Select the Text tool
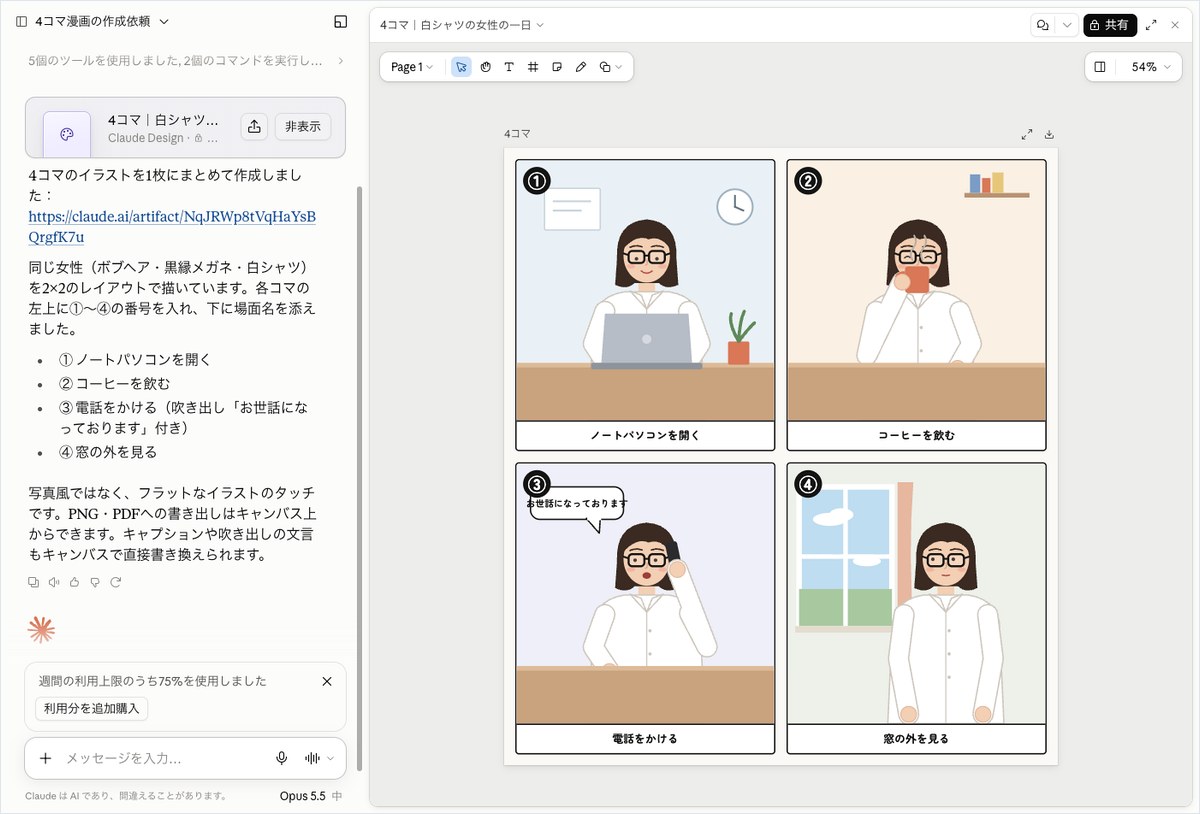The height and width of the screenshot is (814, 1200). tap(509, 67)
